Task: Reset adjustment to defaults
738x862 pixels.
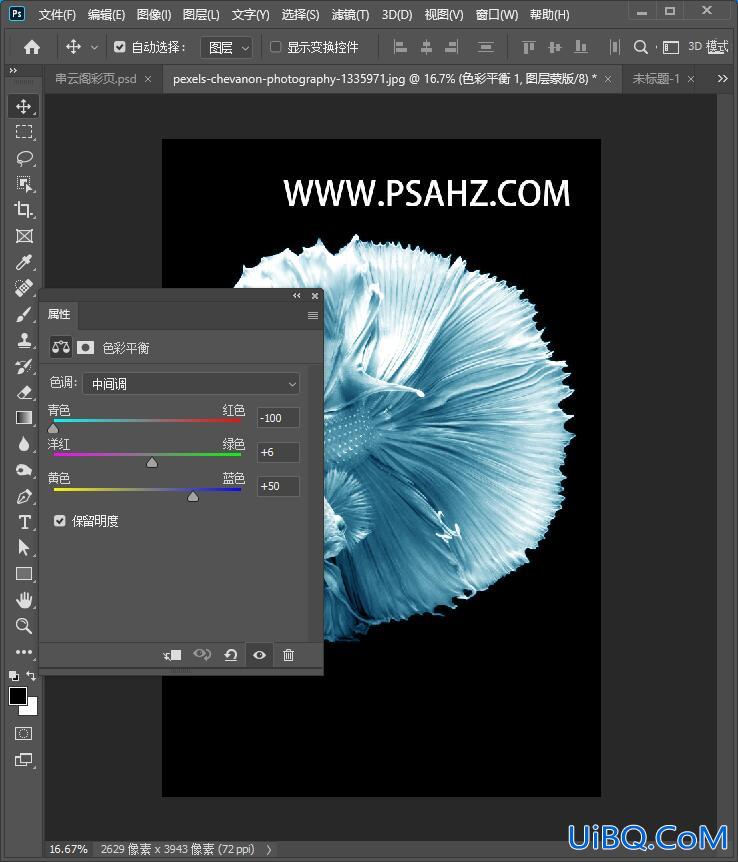Action: (231, 655)
